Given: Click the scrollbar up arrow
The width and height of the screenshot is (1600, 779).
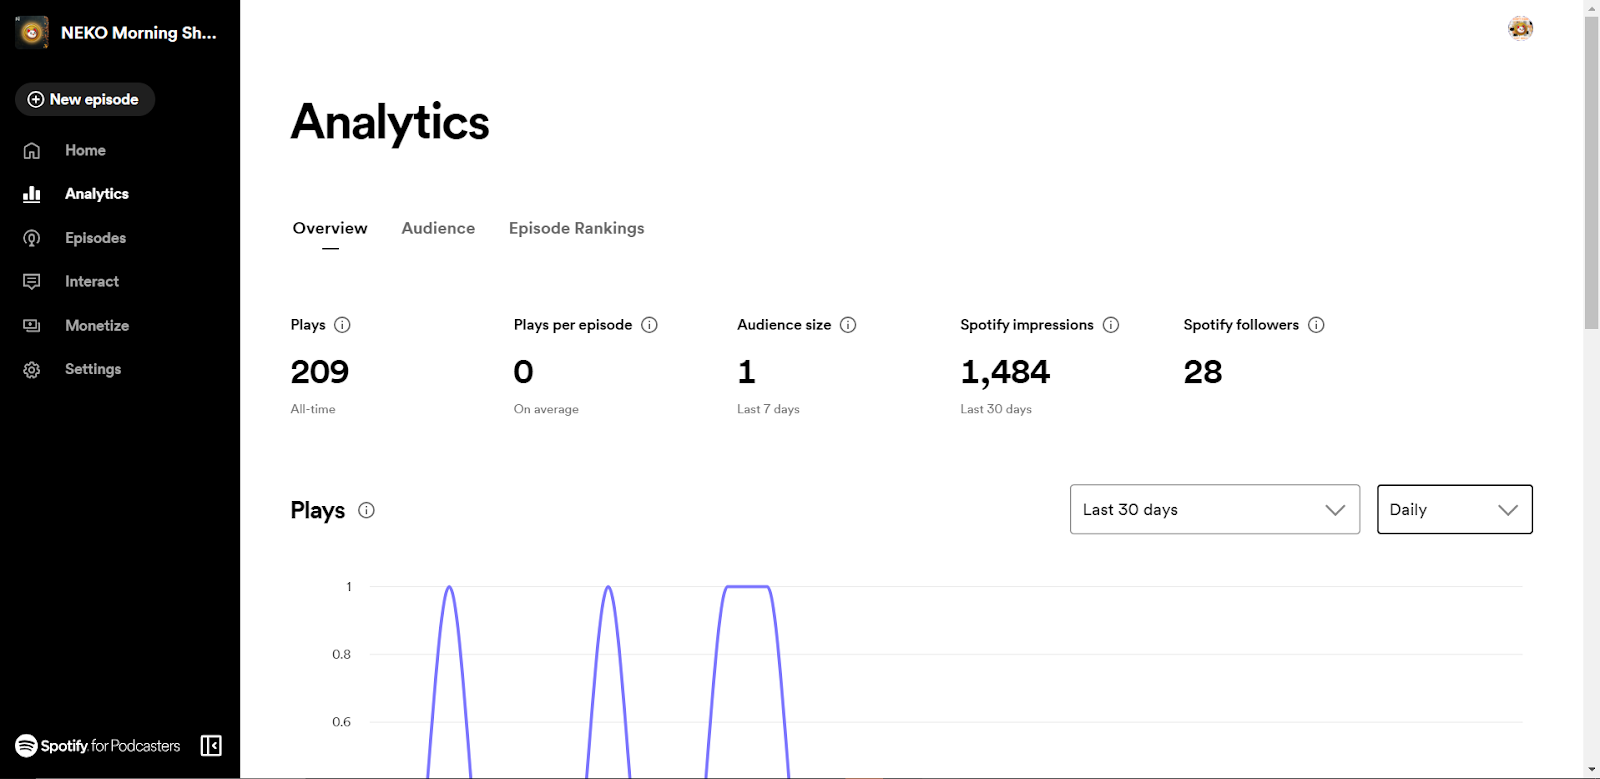Looking at the screenshot, I should 1591,8.
